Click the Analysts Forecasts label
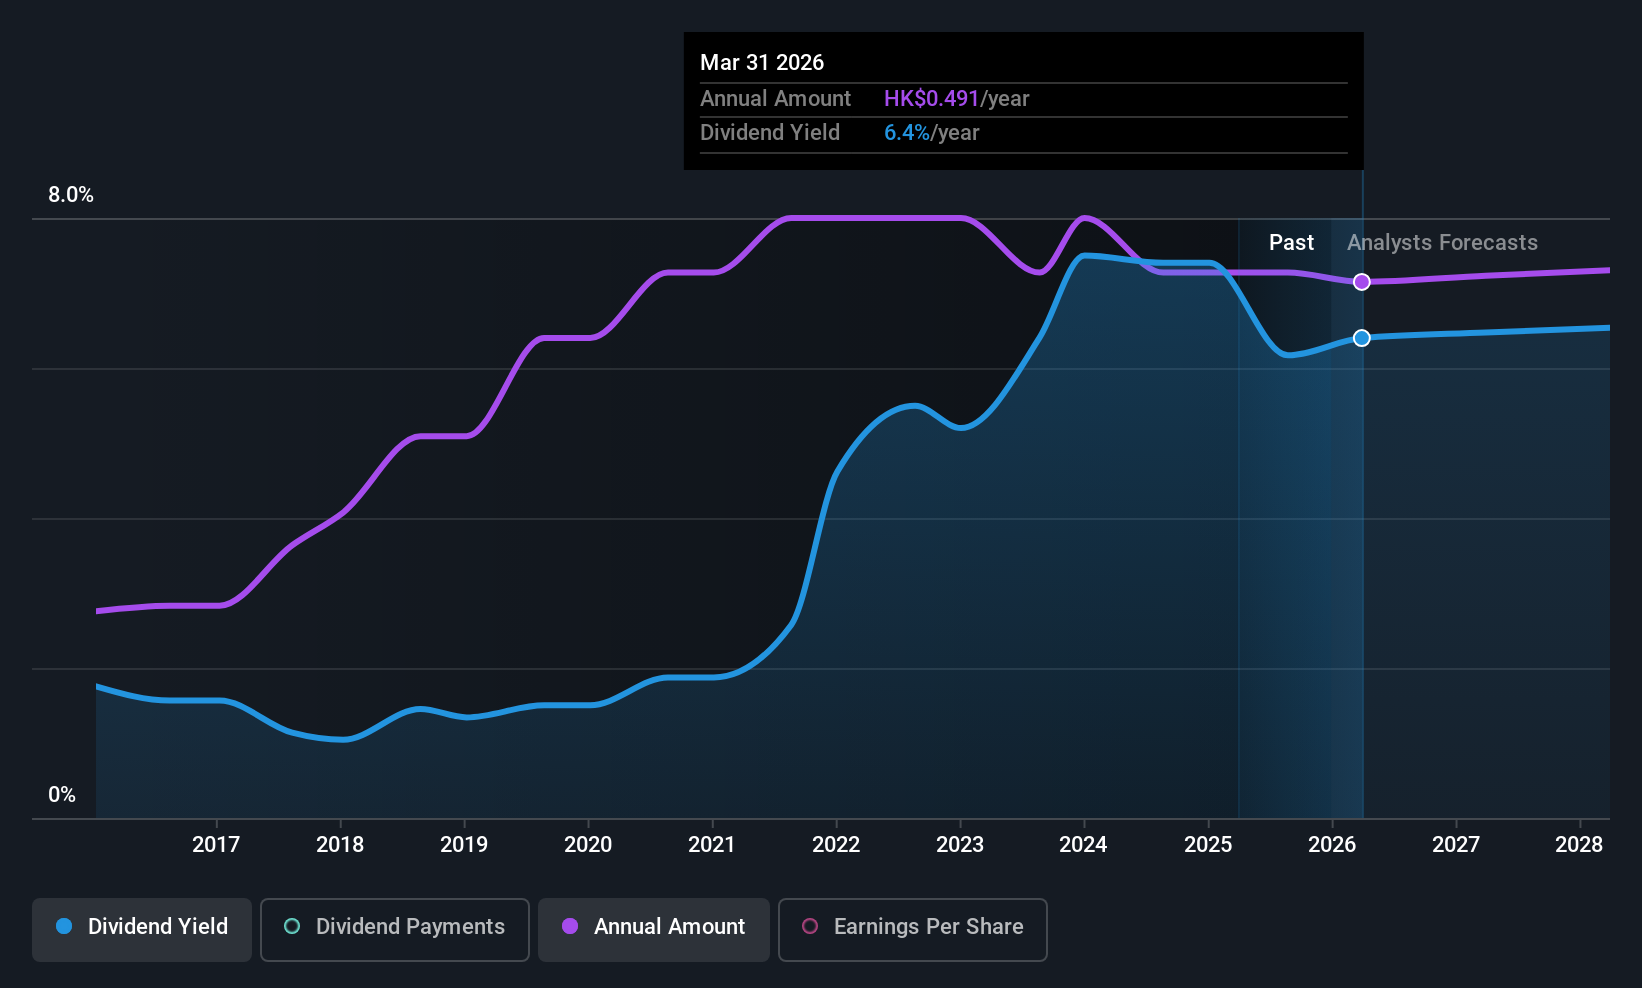Image resolution: width=1642 pixels, height=988 pixels. coord(1442,242)
